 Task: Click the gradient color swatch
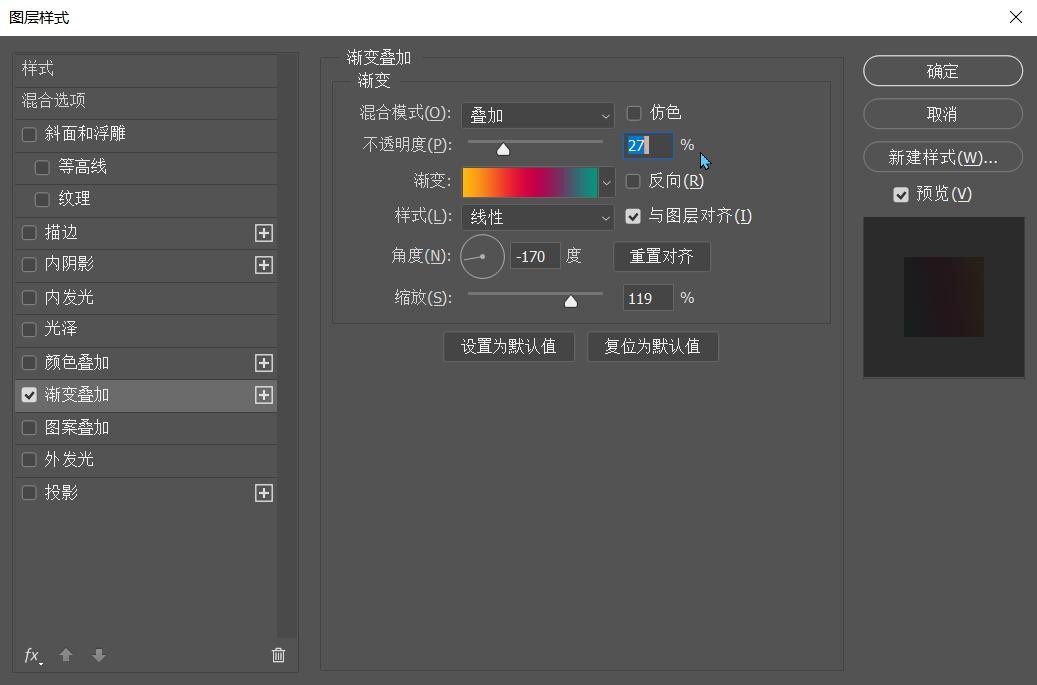pyautogui.click(x=529, y=182)
